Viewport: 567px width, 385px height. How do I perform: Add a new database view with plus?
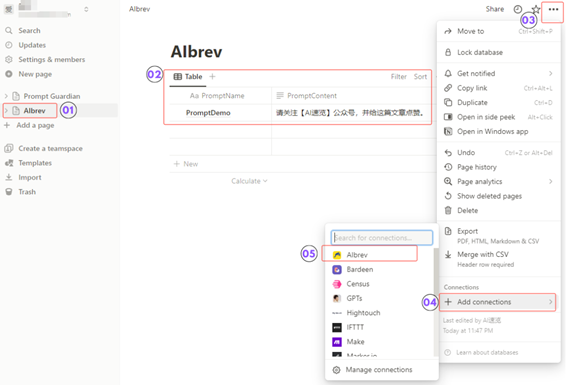213,77
